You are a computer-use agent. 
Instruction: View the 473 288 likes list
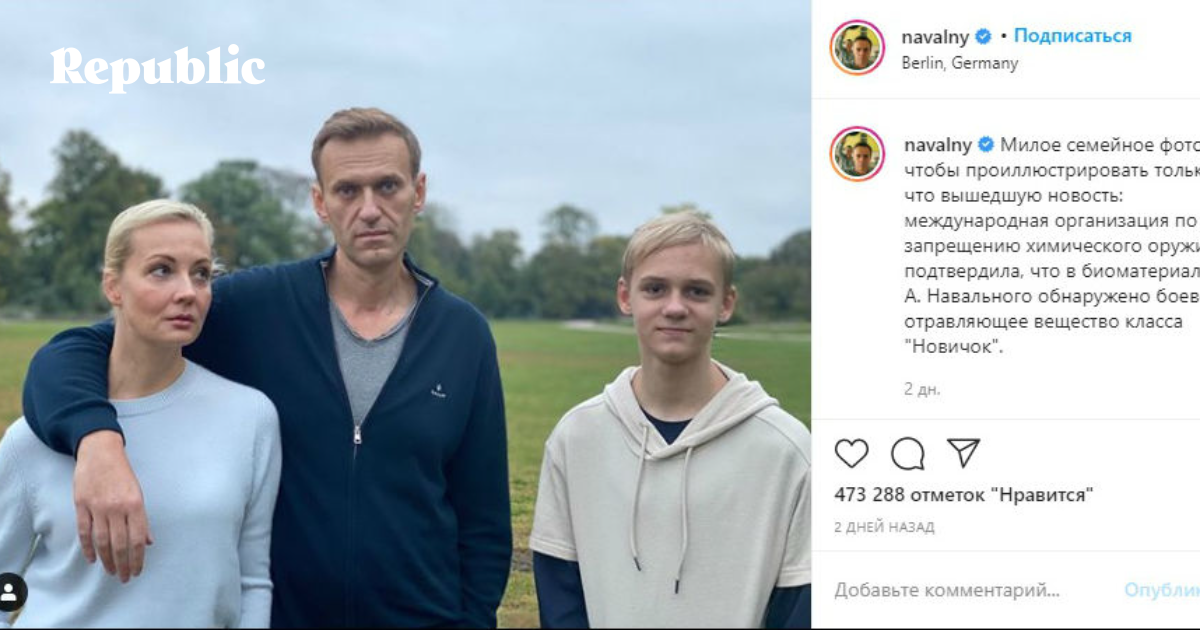pyautogui.click(x=963, y=494)
